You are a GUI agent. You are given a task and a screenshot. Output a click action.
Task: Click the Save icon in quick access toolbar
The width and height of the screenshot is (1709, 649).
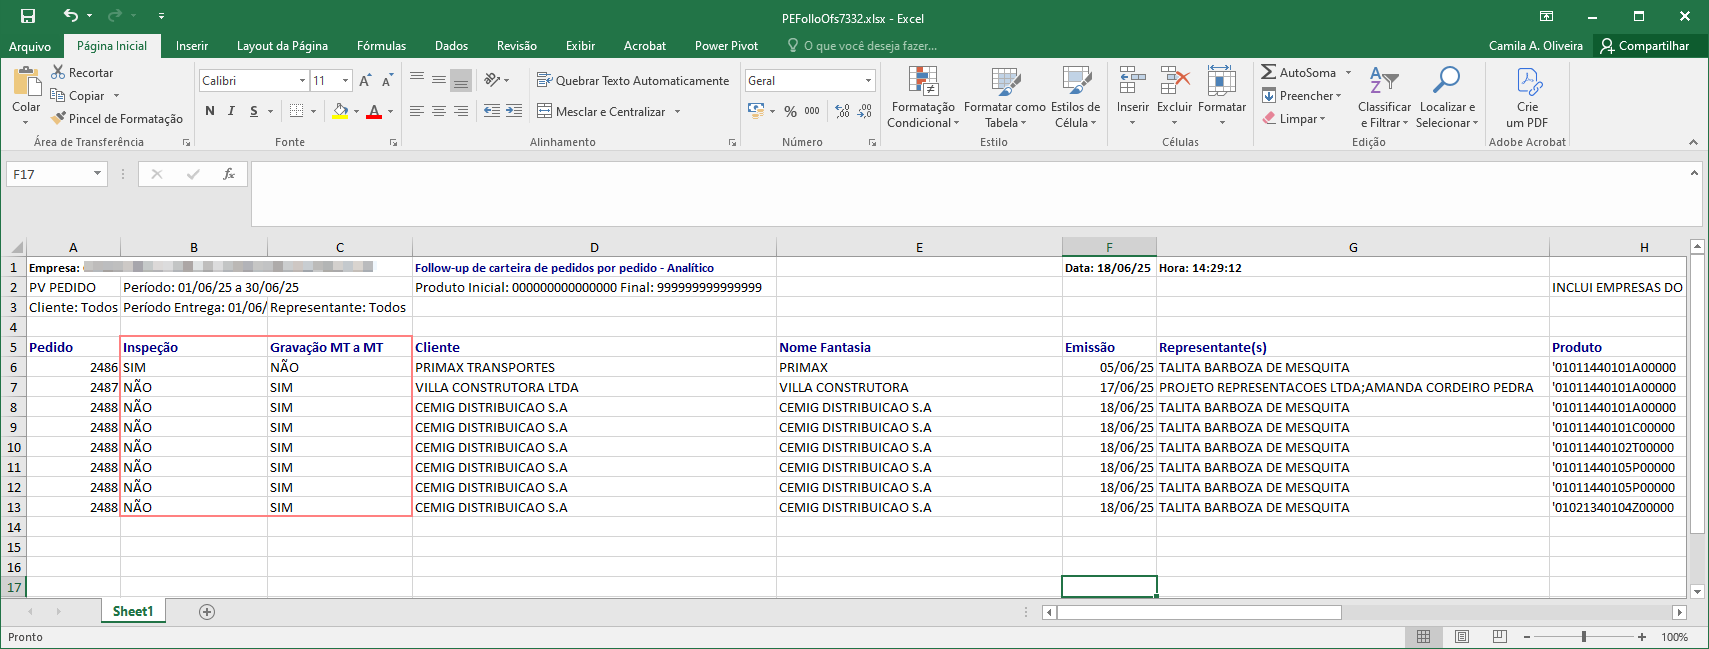point(28,16)
